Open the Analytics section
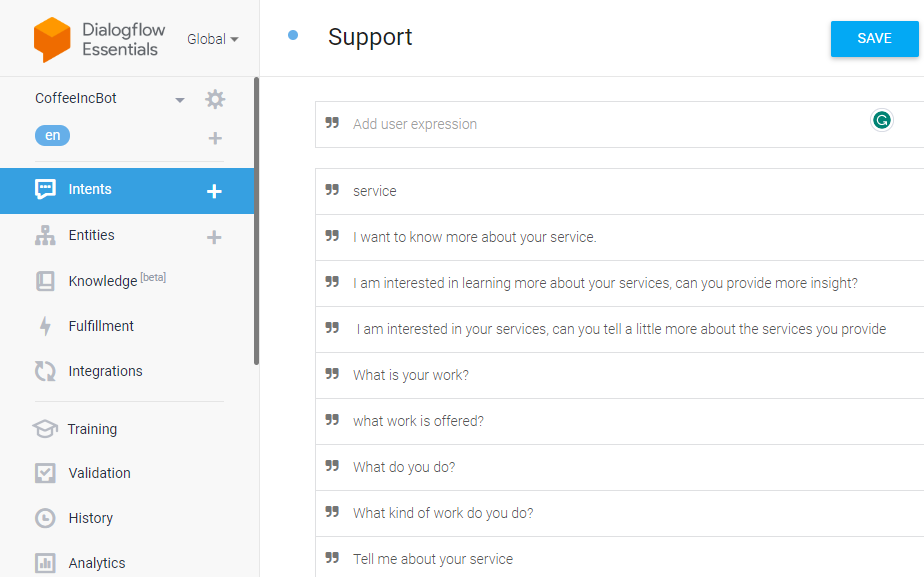The height and width of the screenshot is (577, 924). [x=97, y=563]
